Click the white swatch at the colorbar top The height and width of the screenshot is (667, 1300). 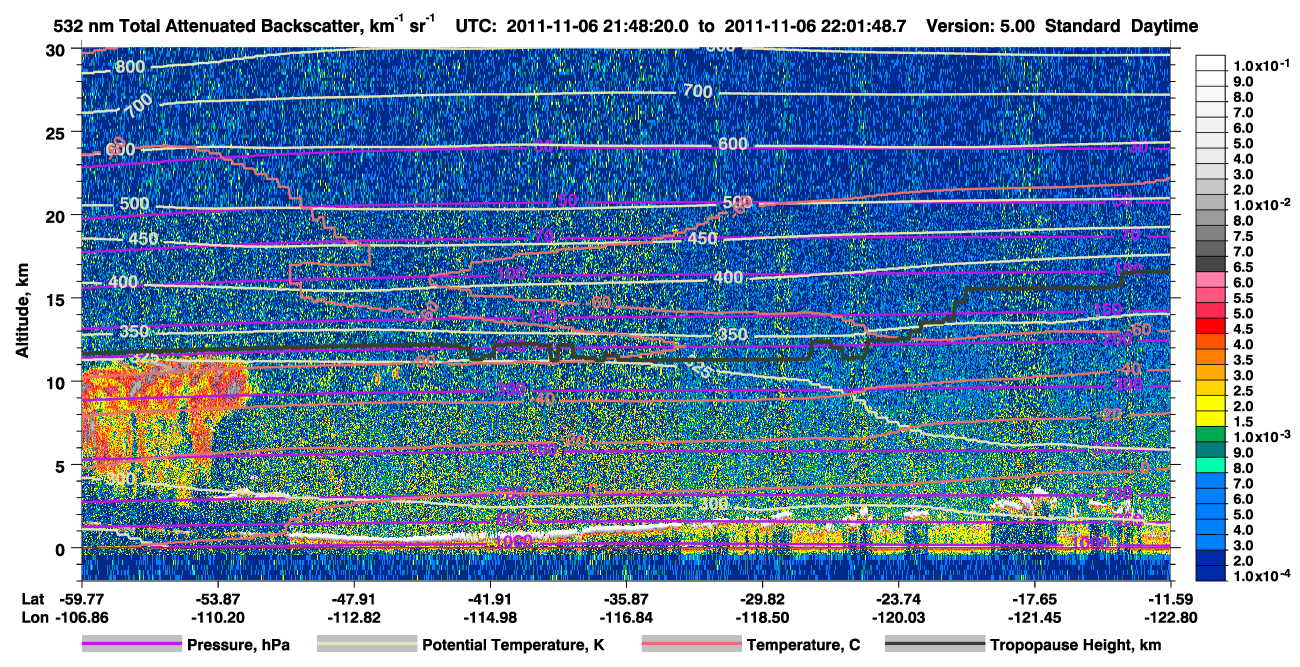pyautogui.click(x=1213, y=62)
